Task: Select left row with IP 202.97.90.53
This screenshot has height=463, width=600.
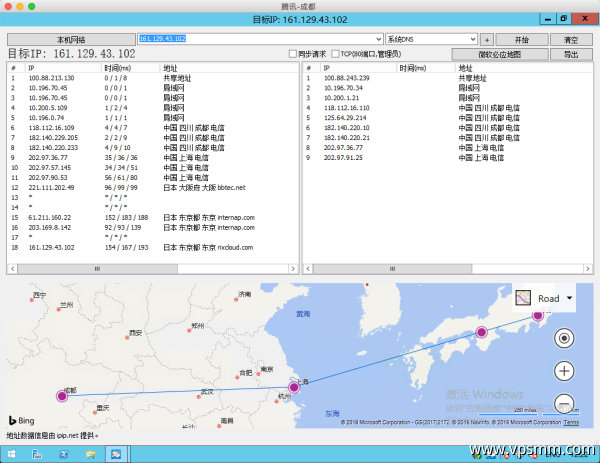Action: [x=153, y=178]
